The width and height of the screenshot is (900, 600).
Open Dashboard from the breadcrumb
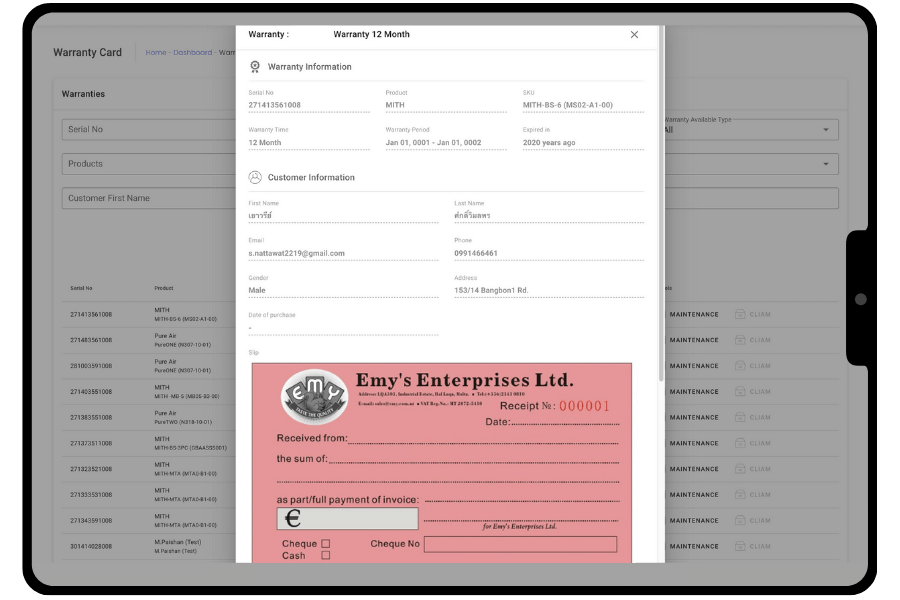coord(192,53)
